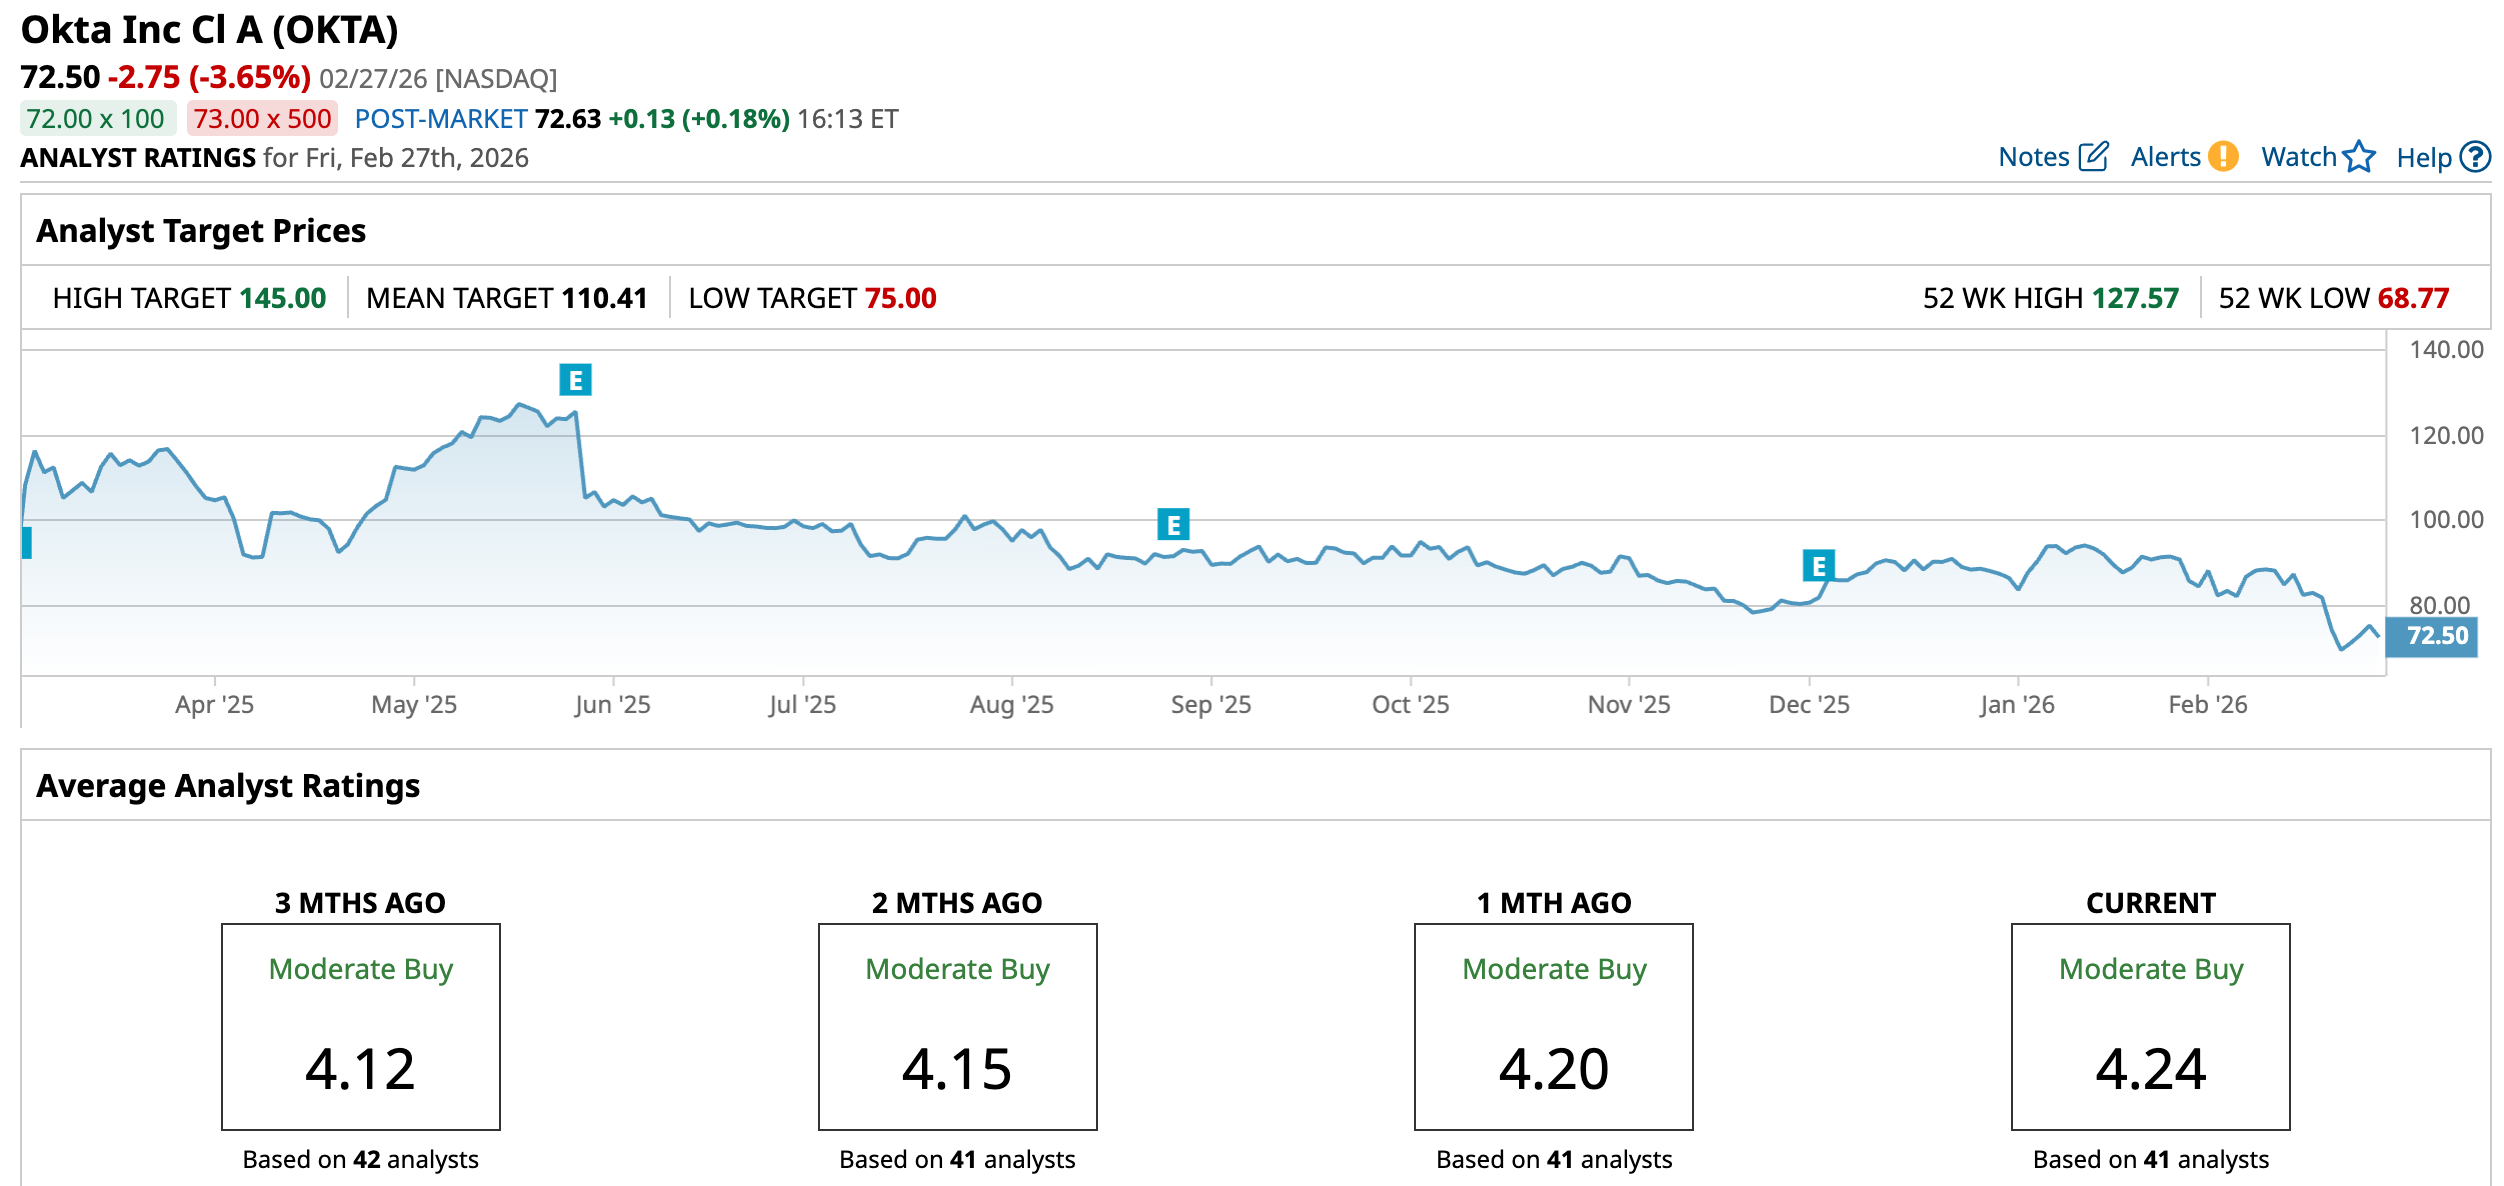Open the Notes link

[2033, 157]
